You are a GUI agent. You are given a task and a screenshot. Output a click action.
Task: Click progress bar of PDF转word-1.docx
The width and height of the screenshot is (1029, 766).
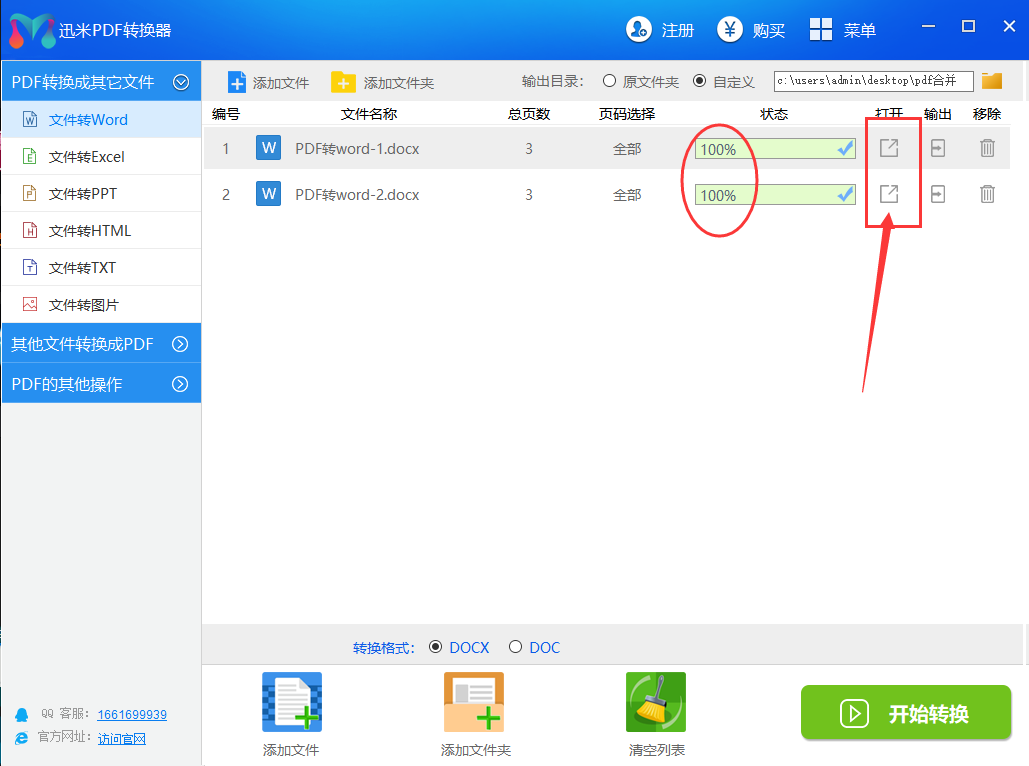(775, 149)
